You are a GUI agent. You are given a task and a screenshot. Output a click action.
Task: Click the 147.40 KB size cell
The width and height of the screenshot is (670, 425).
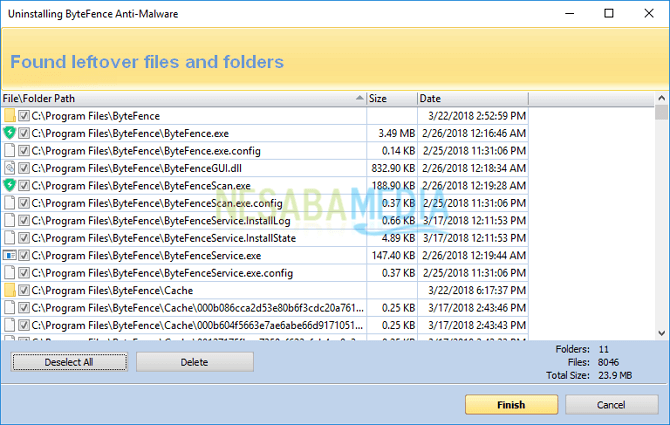tap(393, 255)
